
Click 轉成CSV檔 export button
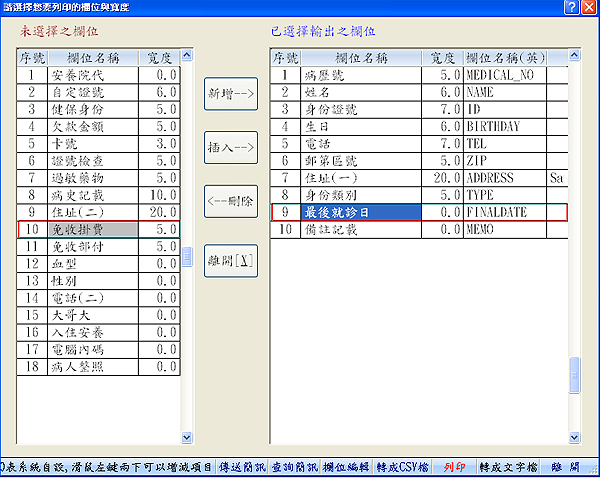pyautogui.click(x=404, y=467)
